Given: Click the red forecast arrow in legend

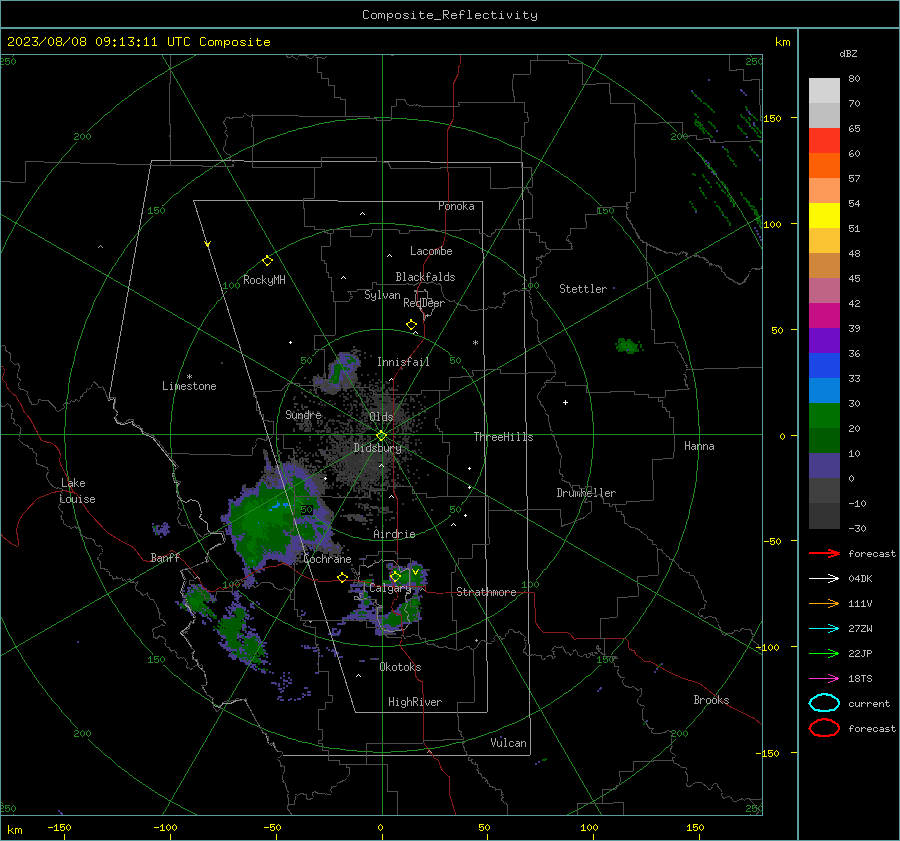Looking at the screenshot, I should [x=824, y=553].
